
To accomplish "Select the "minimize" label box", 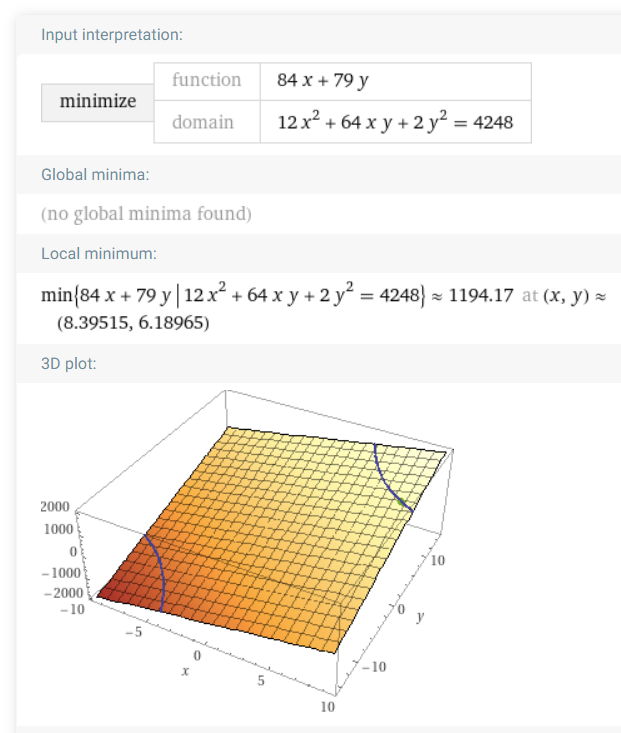I will pos(98,102).
